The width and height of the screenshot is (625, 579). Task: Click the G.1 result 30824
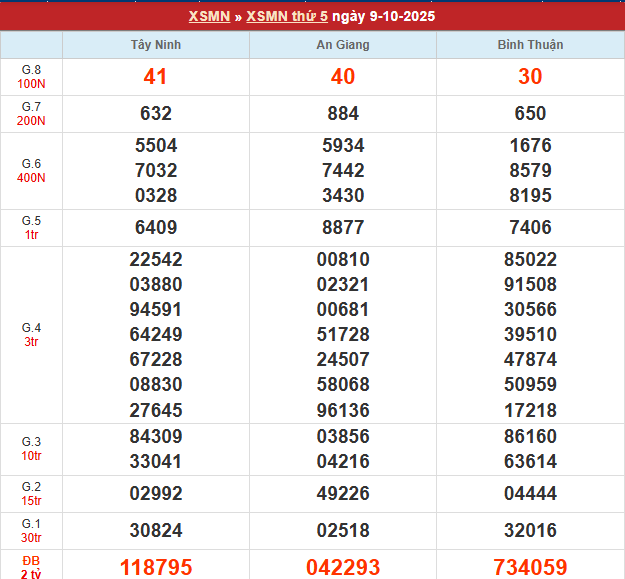coord(156,531)
